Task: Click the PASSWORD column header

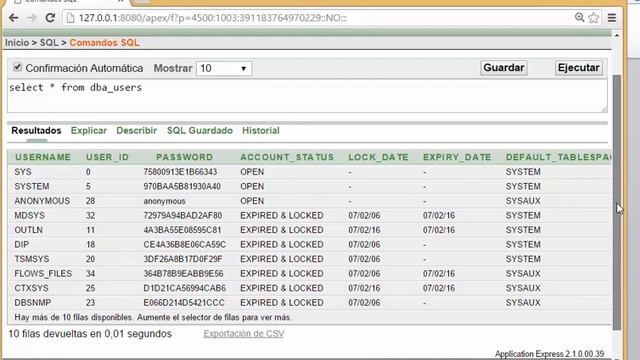Action: pyautogui.click(x=184, y=157)
